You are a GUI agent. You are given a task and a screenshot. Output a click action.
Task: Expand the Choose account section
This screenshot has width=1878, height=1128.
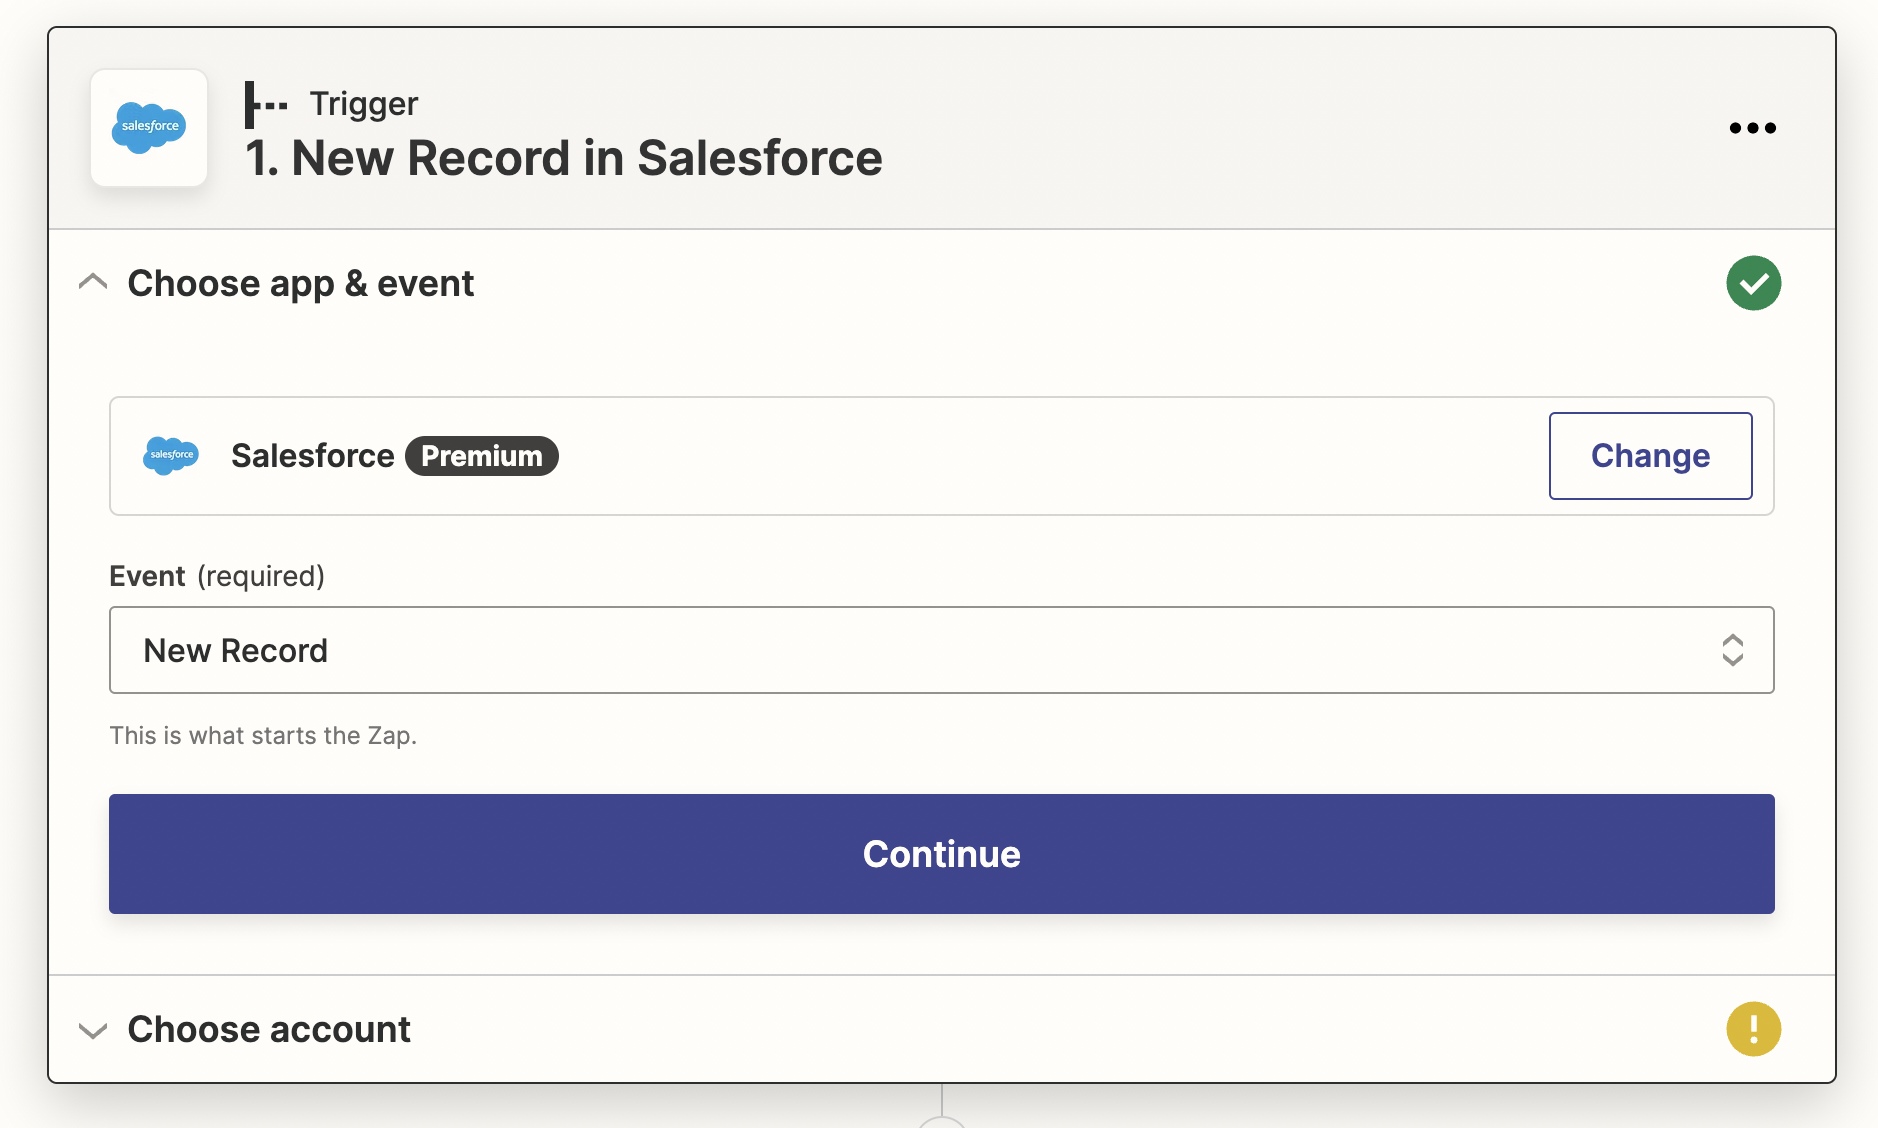93,1030
